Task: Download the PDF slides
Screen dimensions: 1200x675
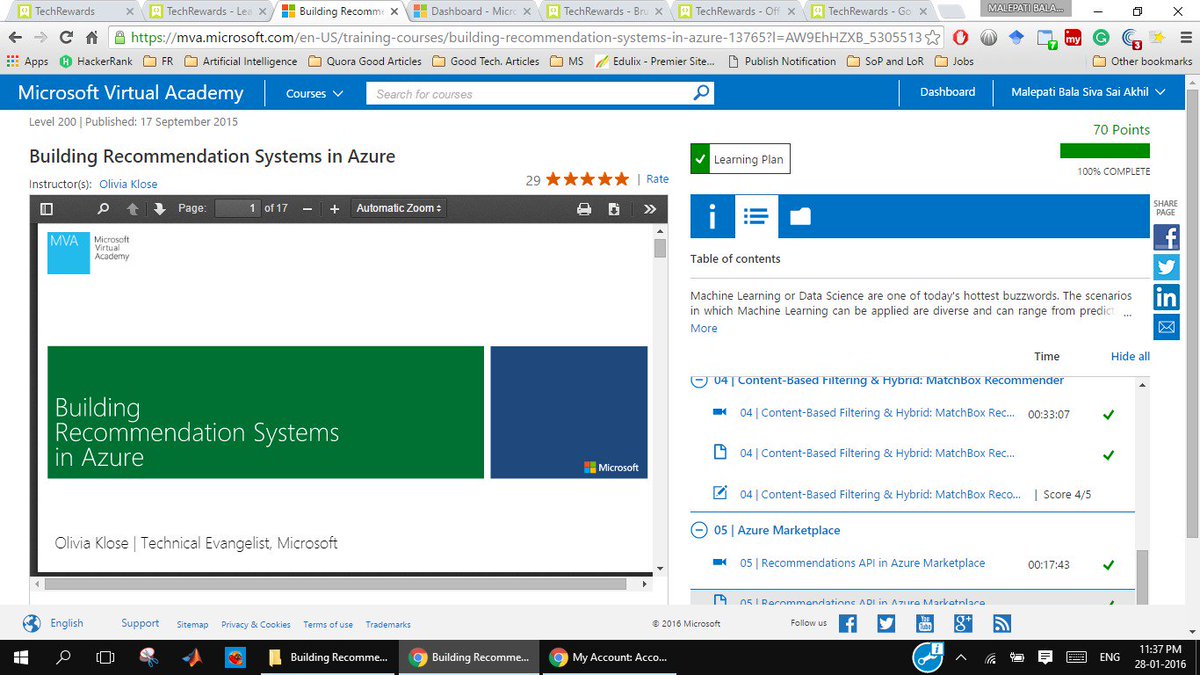Action: (614, 209)
